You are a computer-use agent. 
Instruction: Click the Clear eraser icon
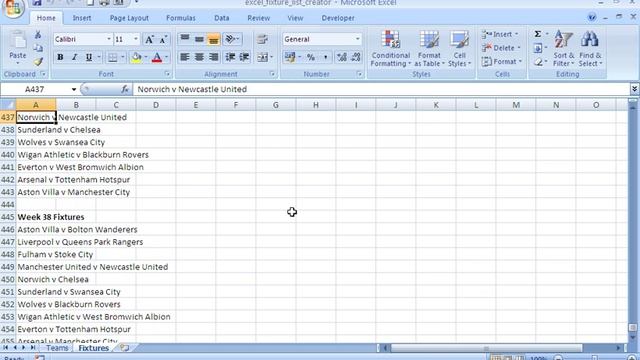click(538, 62)
